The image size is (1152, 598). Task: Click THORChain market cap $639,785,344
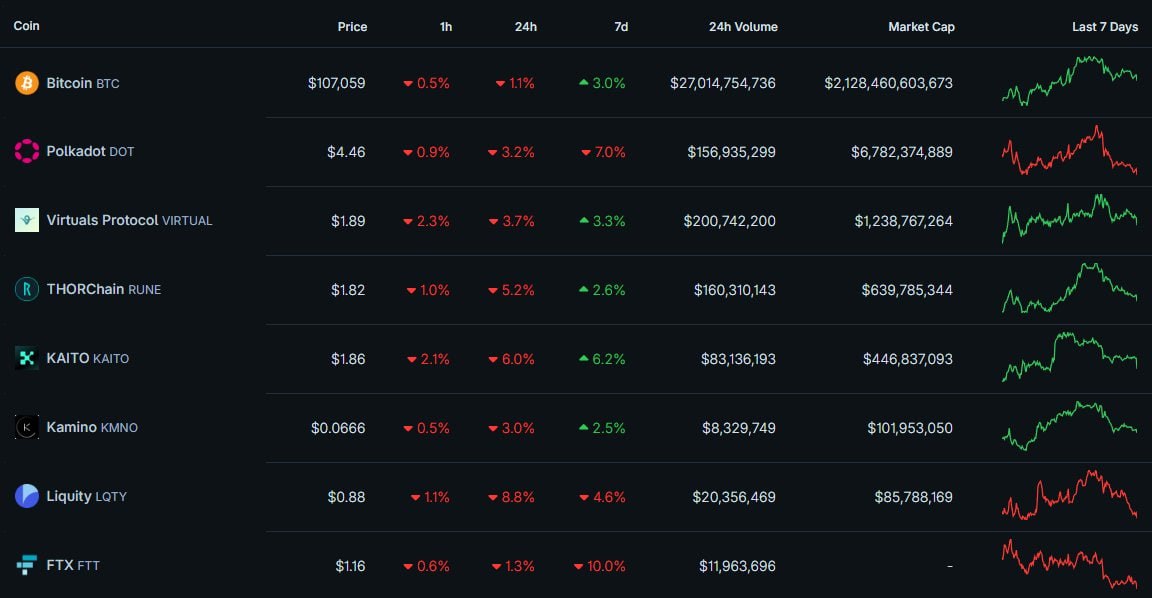pos(907,290)
